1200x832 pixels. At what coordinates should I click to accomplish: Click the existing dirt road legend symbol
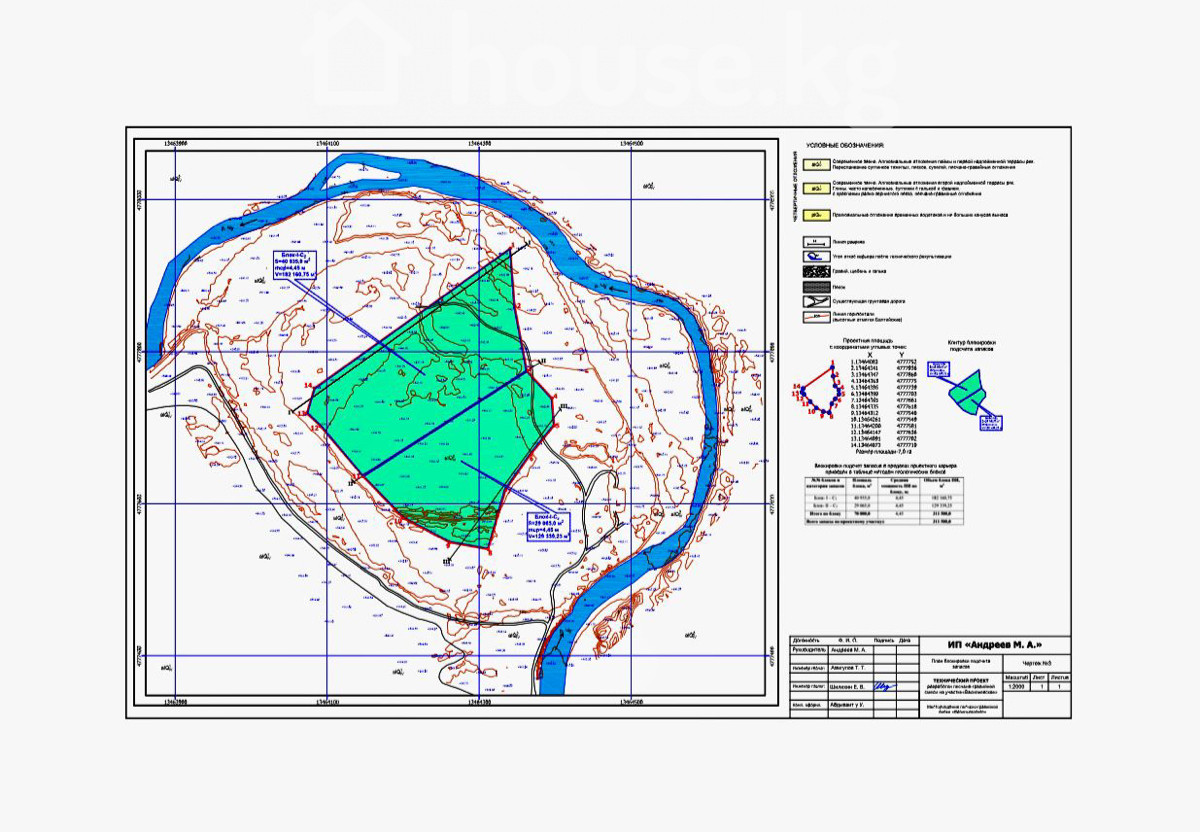817,300
